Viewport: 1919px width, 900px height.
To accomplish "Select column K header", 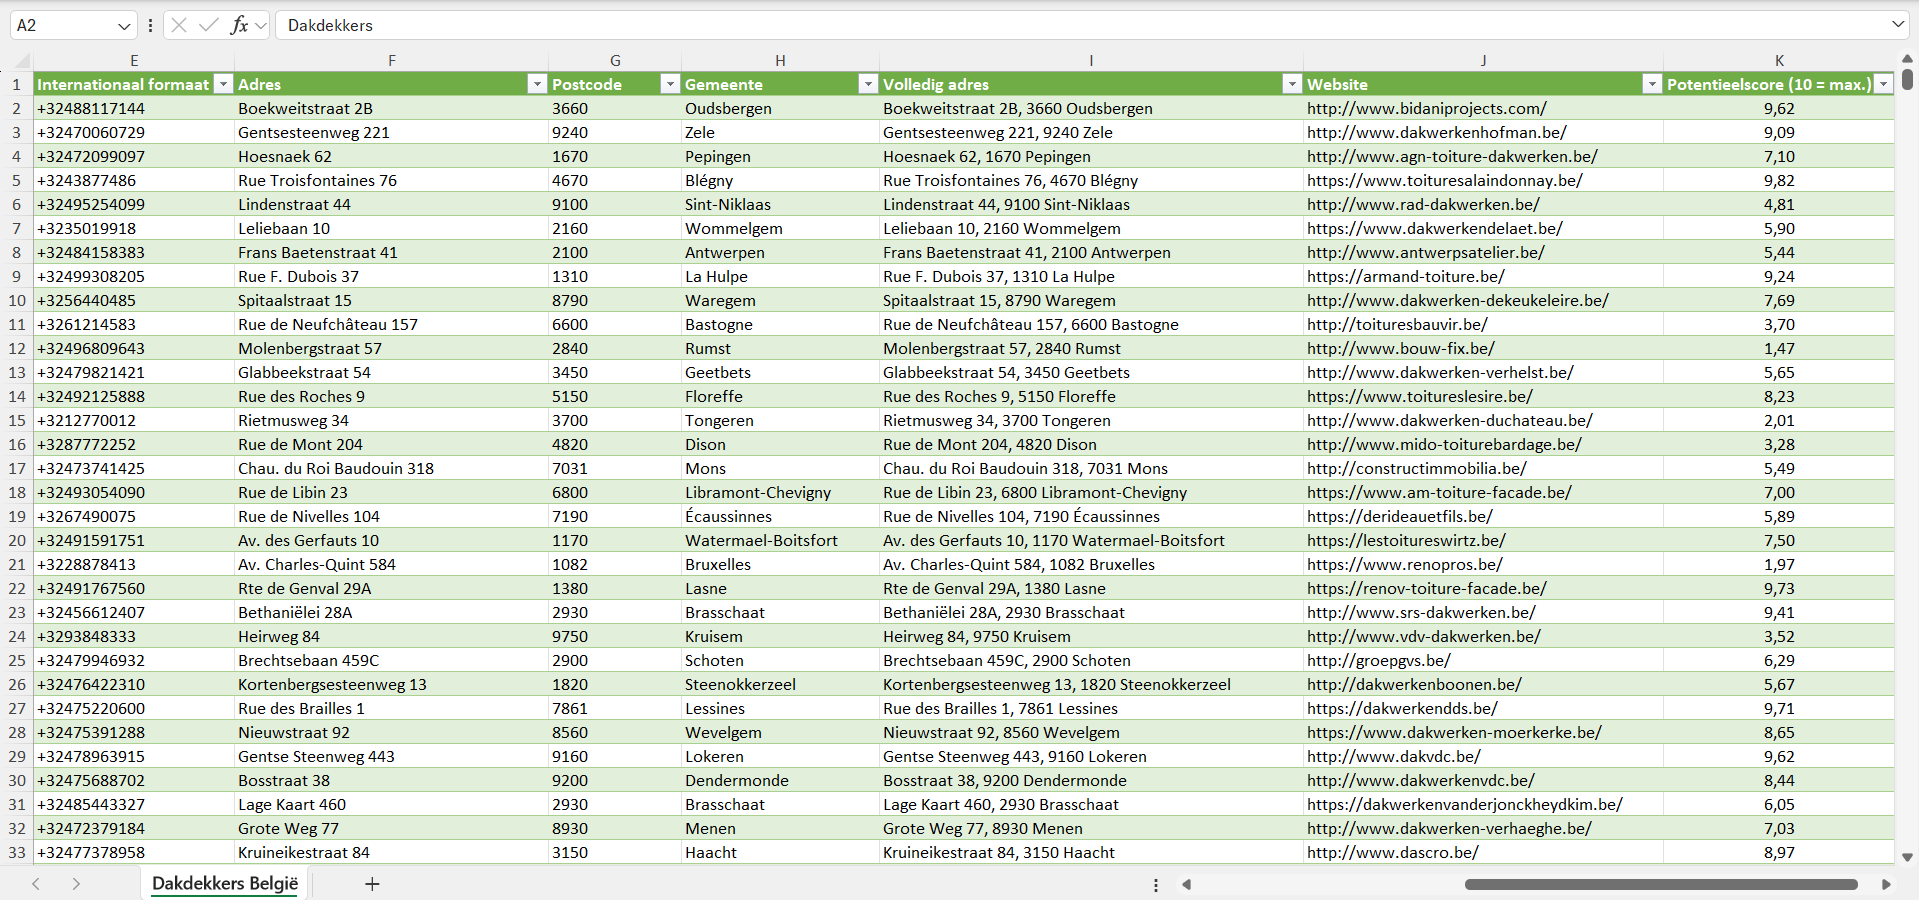I will click(x=1779, y=61).
